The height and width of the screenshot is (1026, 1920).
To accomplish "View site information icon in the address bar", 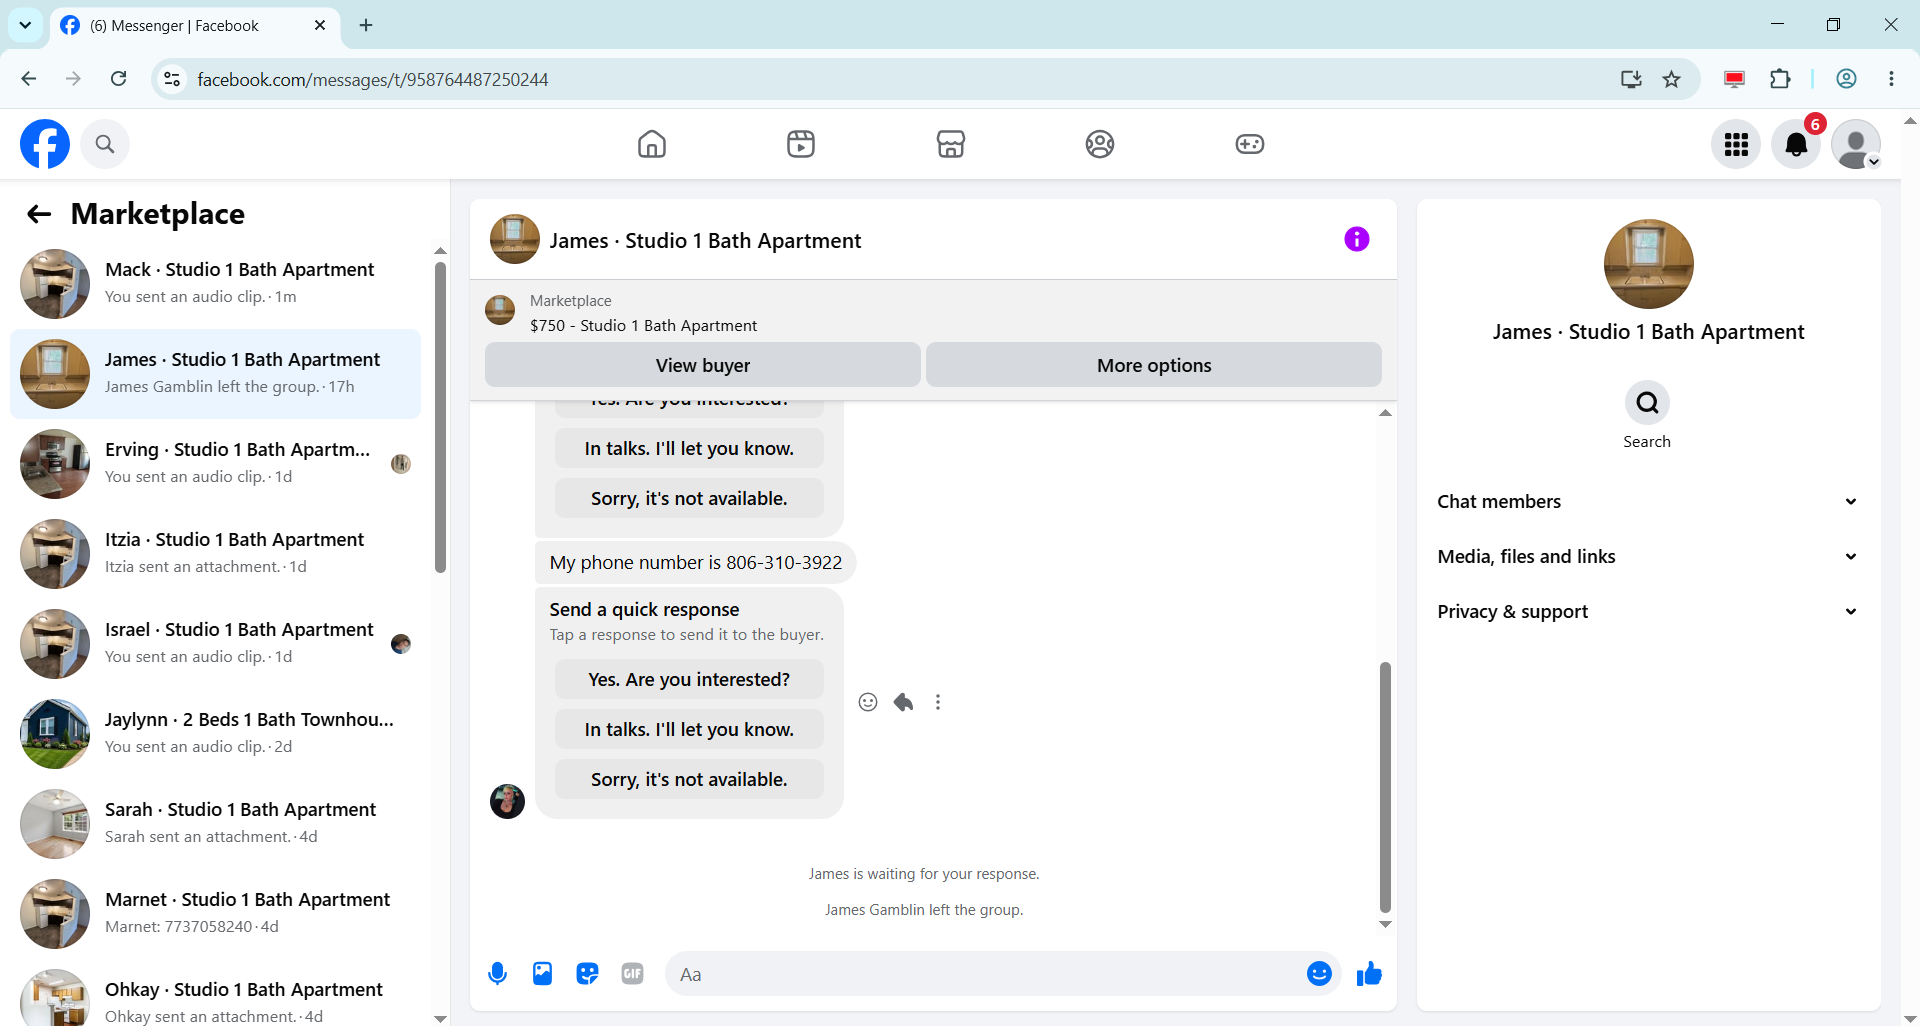I will (x=172, y=79).
